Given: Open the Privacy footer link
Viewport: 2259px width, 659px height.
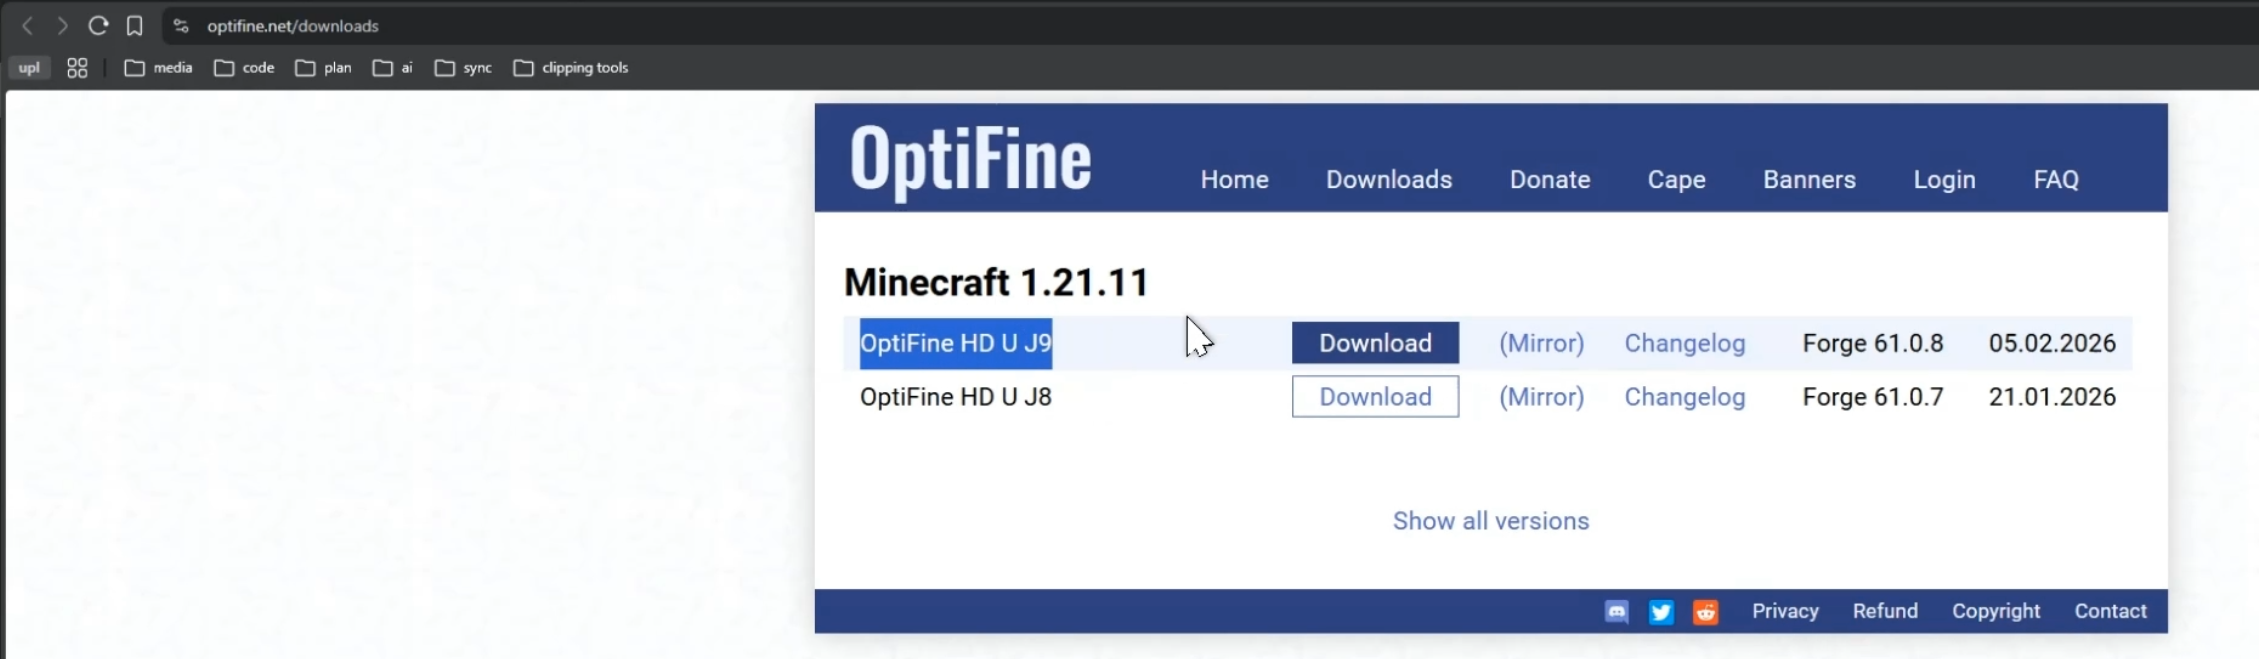Looking at the screenshot, I should coord(1785,611).
